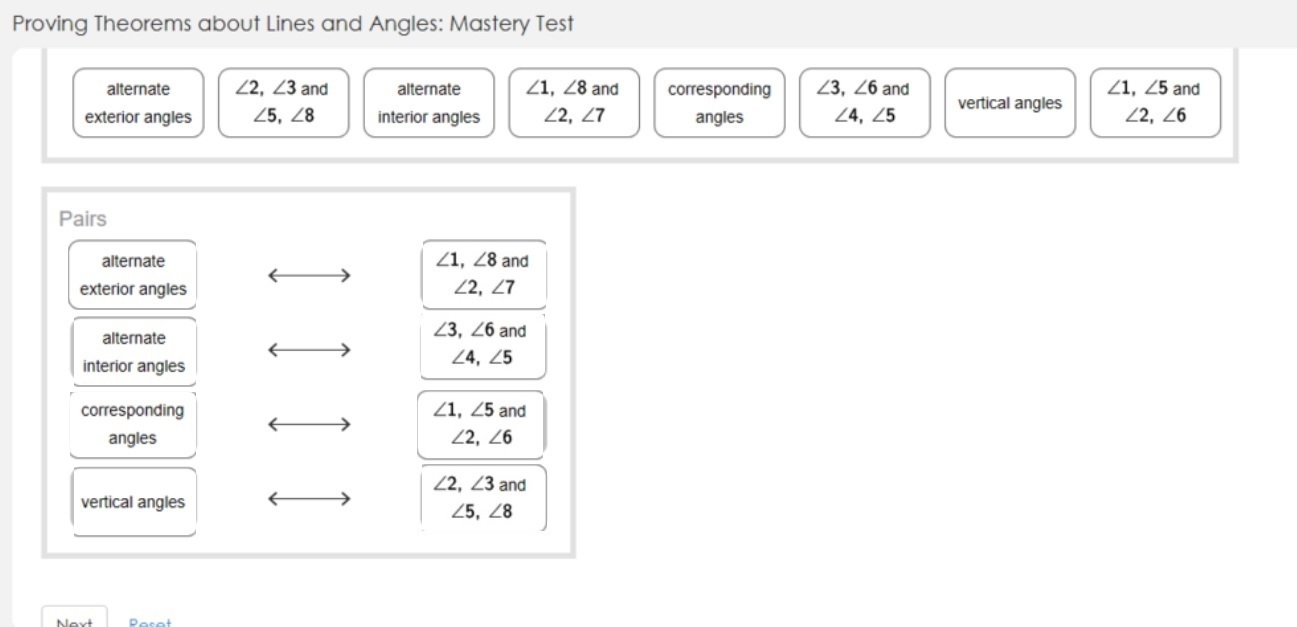Select the top '∠1, ∠8 and ∠2, ∠7' tile
1297x627 pixels.
(574, 103)
